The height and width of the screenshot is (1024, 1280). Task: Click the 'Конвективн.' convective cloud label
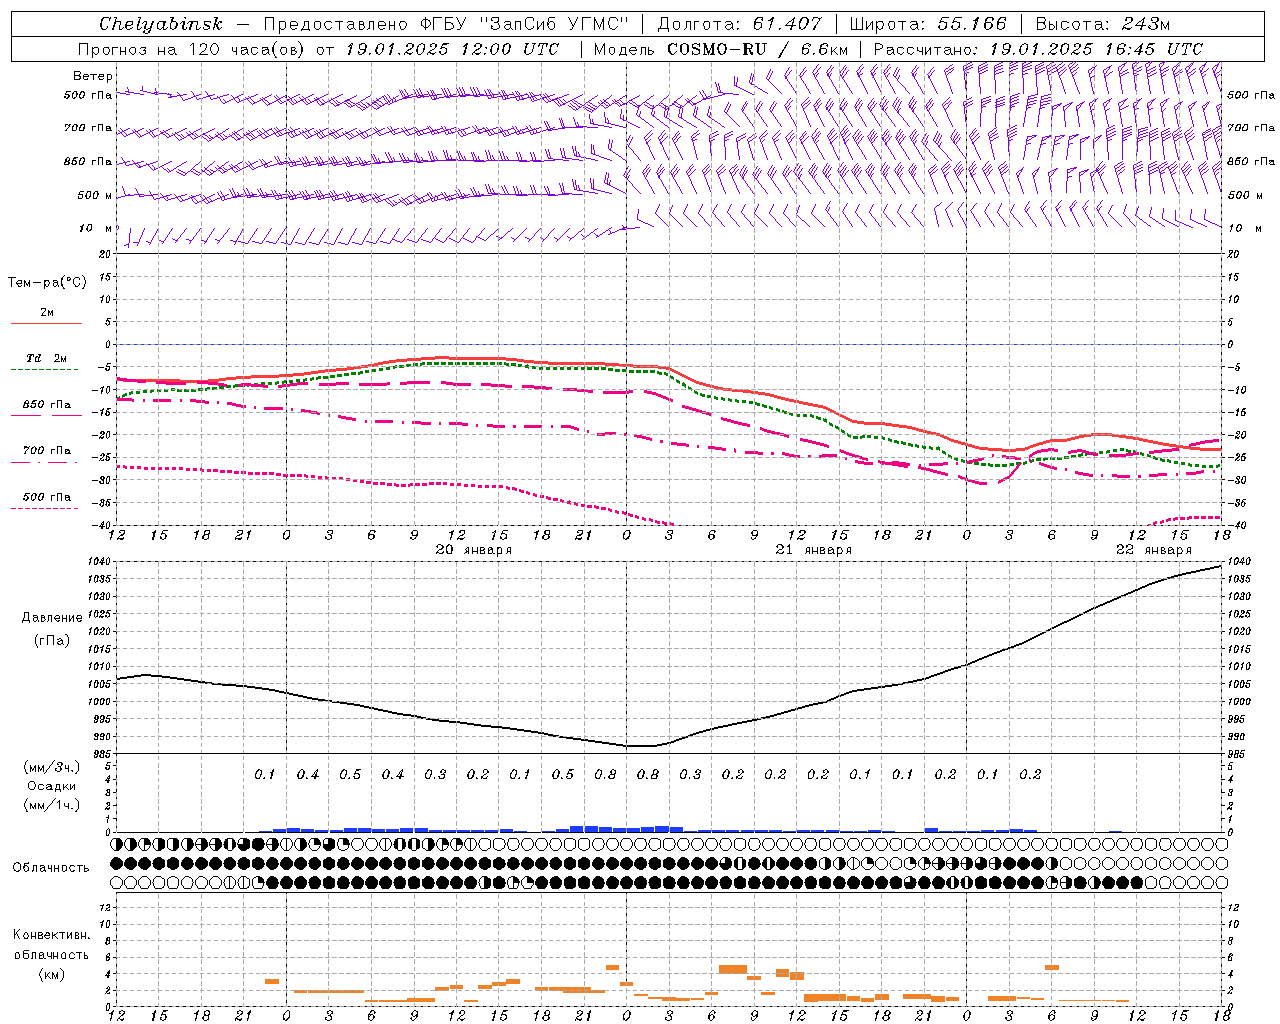(51, 935)
